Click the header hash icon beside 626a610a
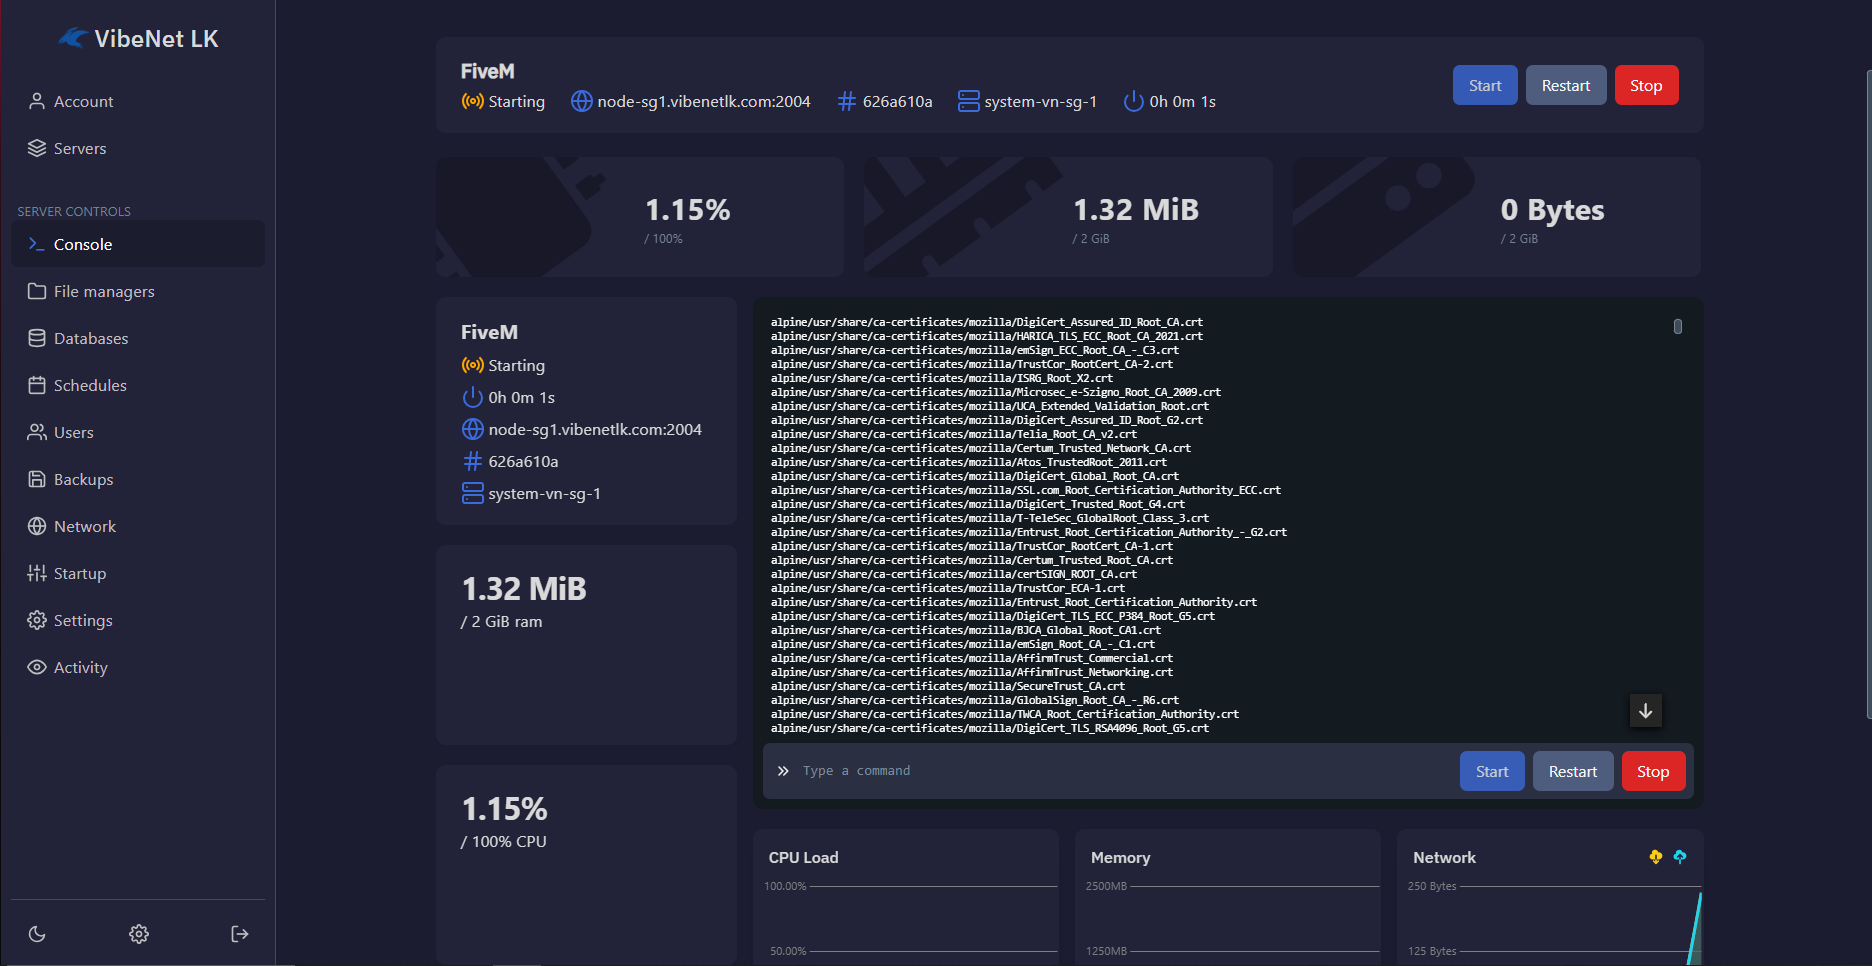1872x966 pixels. [x=846, y=101]
